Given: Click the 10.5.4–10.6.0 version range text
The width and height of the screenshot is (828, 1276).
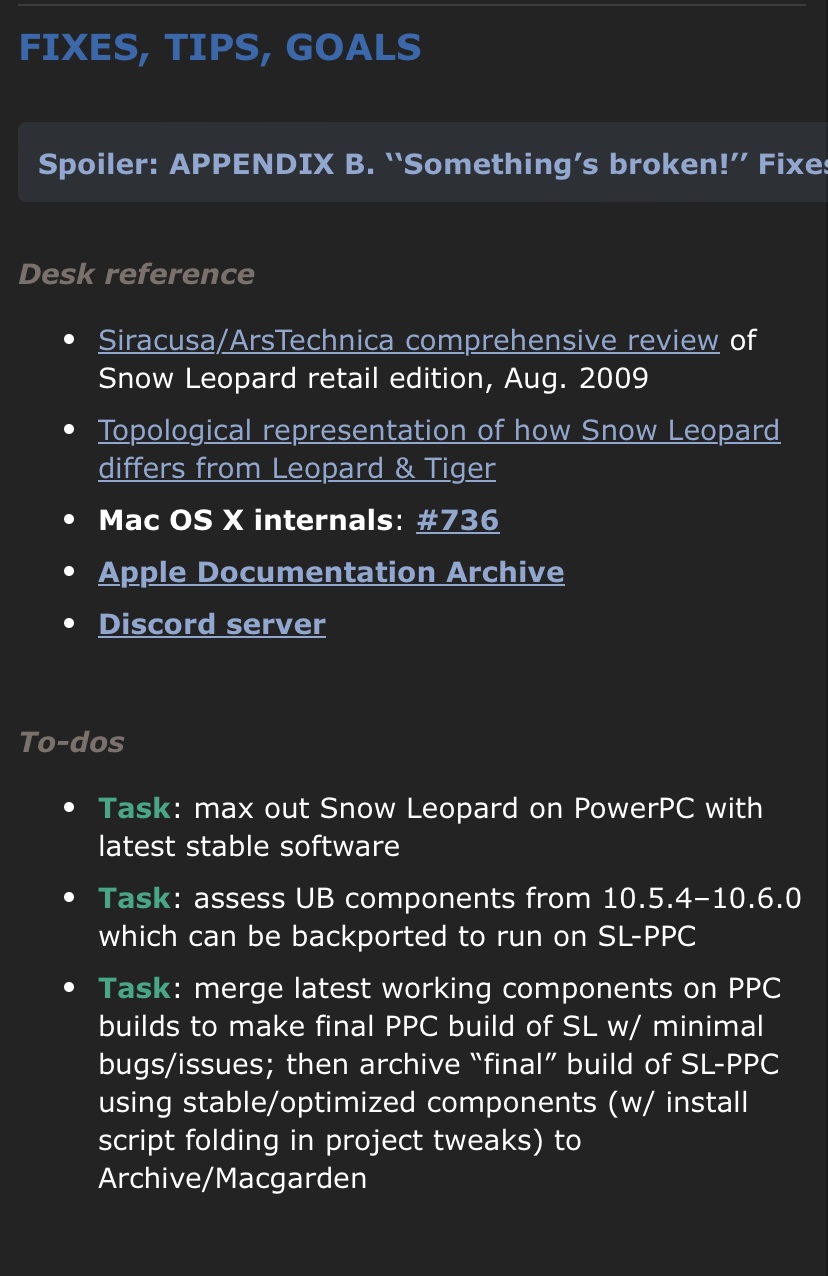Looking at the screenshot, I should (702, 898).
